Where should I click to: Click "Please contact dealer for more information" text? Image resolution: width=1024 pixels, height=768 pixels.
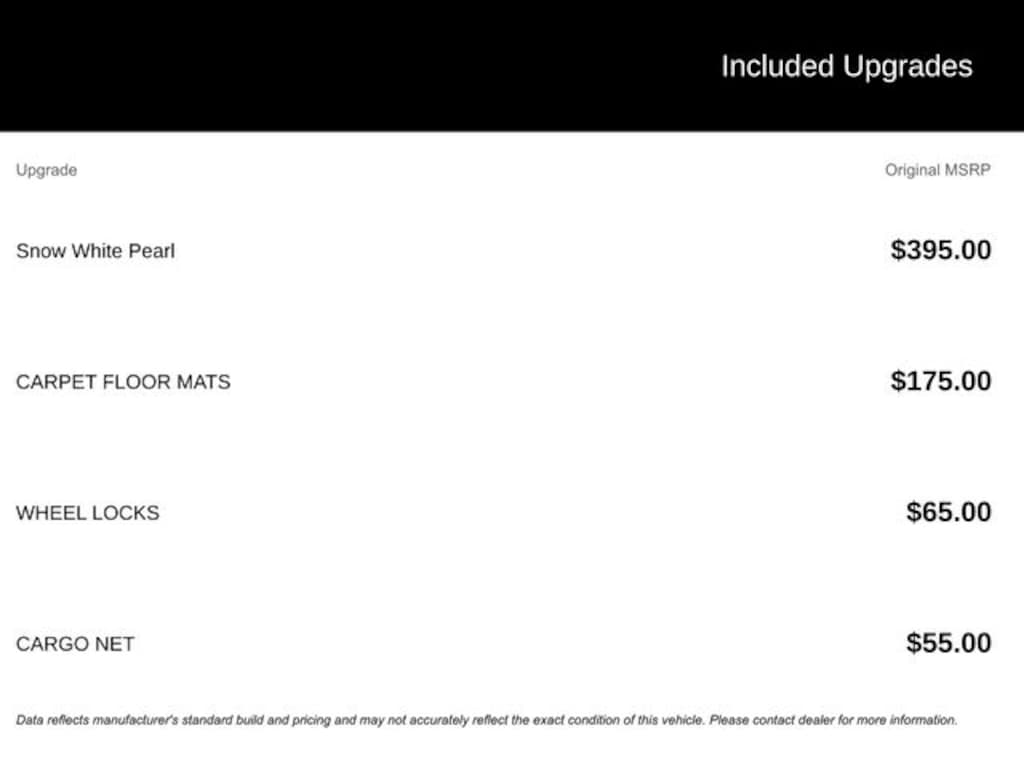click(x=833, y=719)
